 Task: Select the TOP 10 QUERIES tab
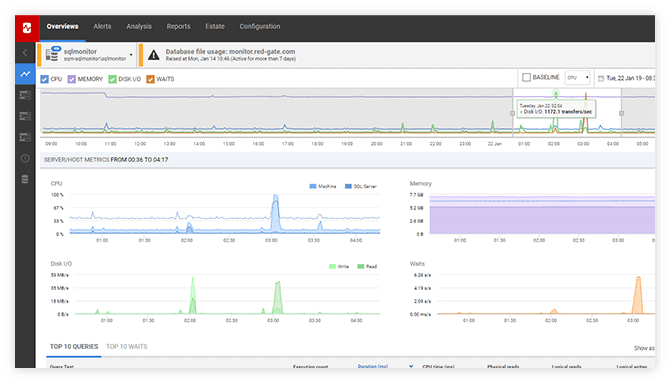pos(74,346)
